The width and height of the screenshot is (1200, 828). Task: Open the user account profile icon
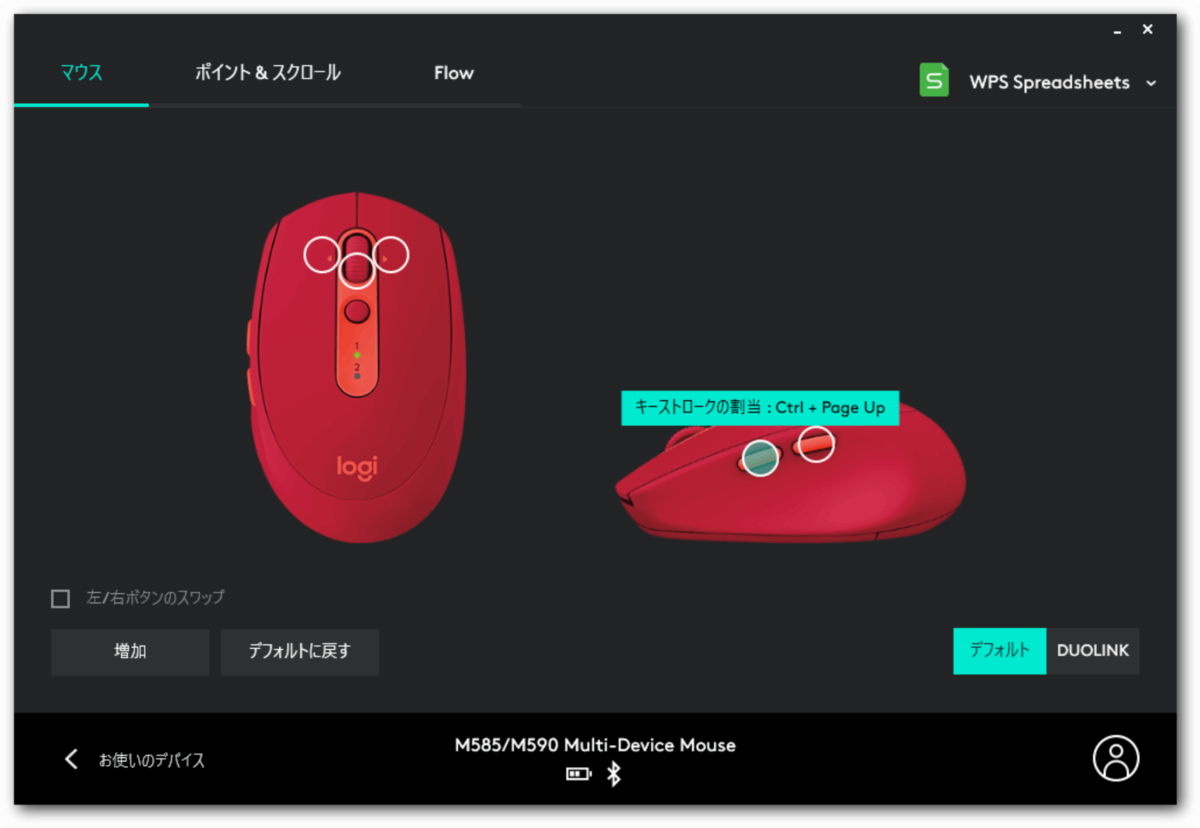click(x=1116, y=758)
